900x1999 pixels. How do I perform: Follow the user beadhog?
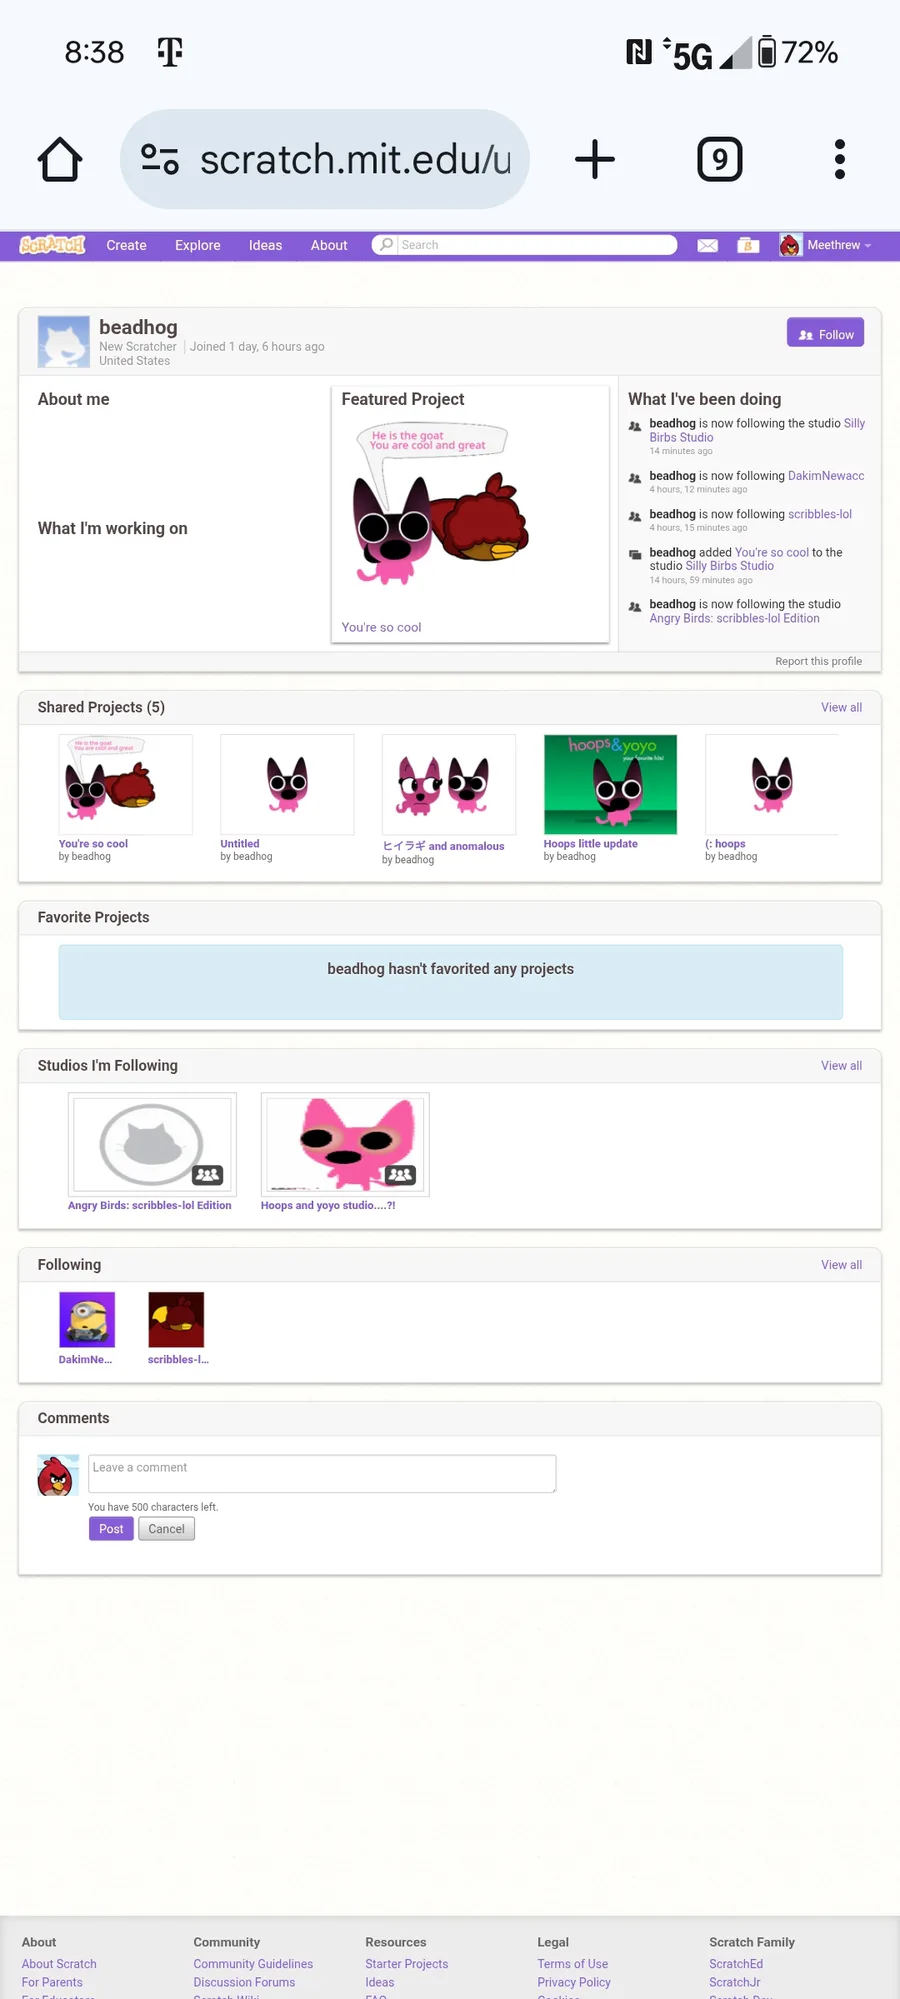(x=826, y=334)
